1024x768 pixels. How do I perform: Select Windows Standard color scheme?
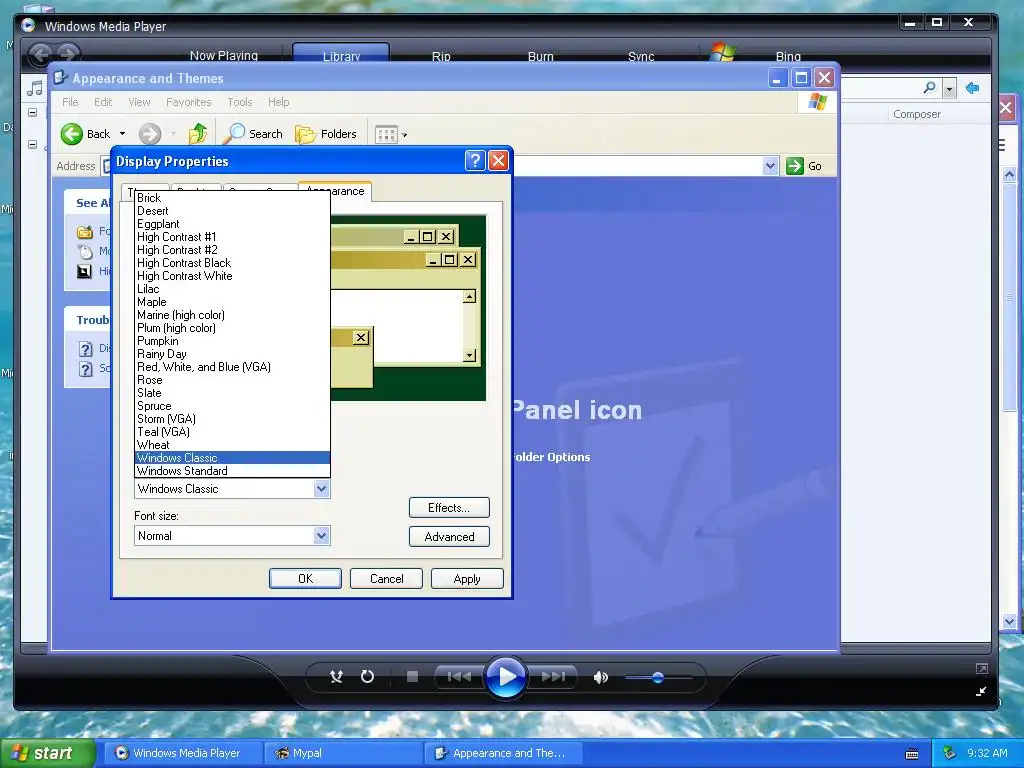pyautogui.click(x=232, y=471)
